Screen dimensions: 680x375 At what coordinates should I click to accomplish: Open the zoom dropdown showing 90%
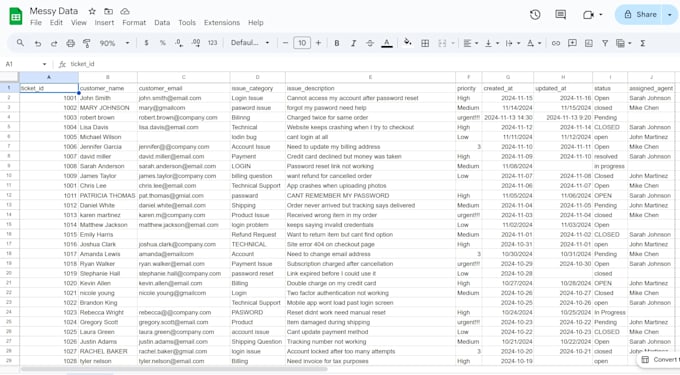[x=114, y=43]
